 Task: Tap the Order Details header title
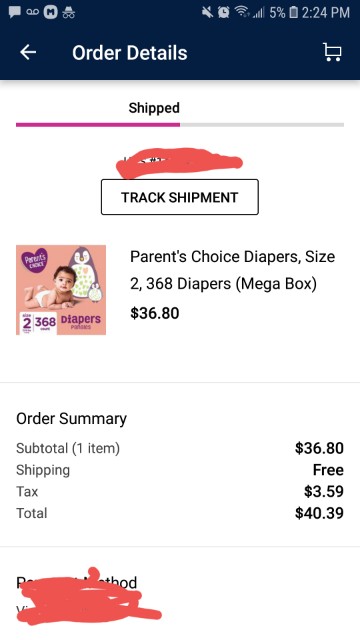click(x=130, y=53)
